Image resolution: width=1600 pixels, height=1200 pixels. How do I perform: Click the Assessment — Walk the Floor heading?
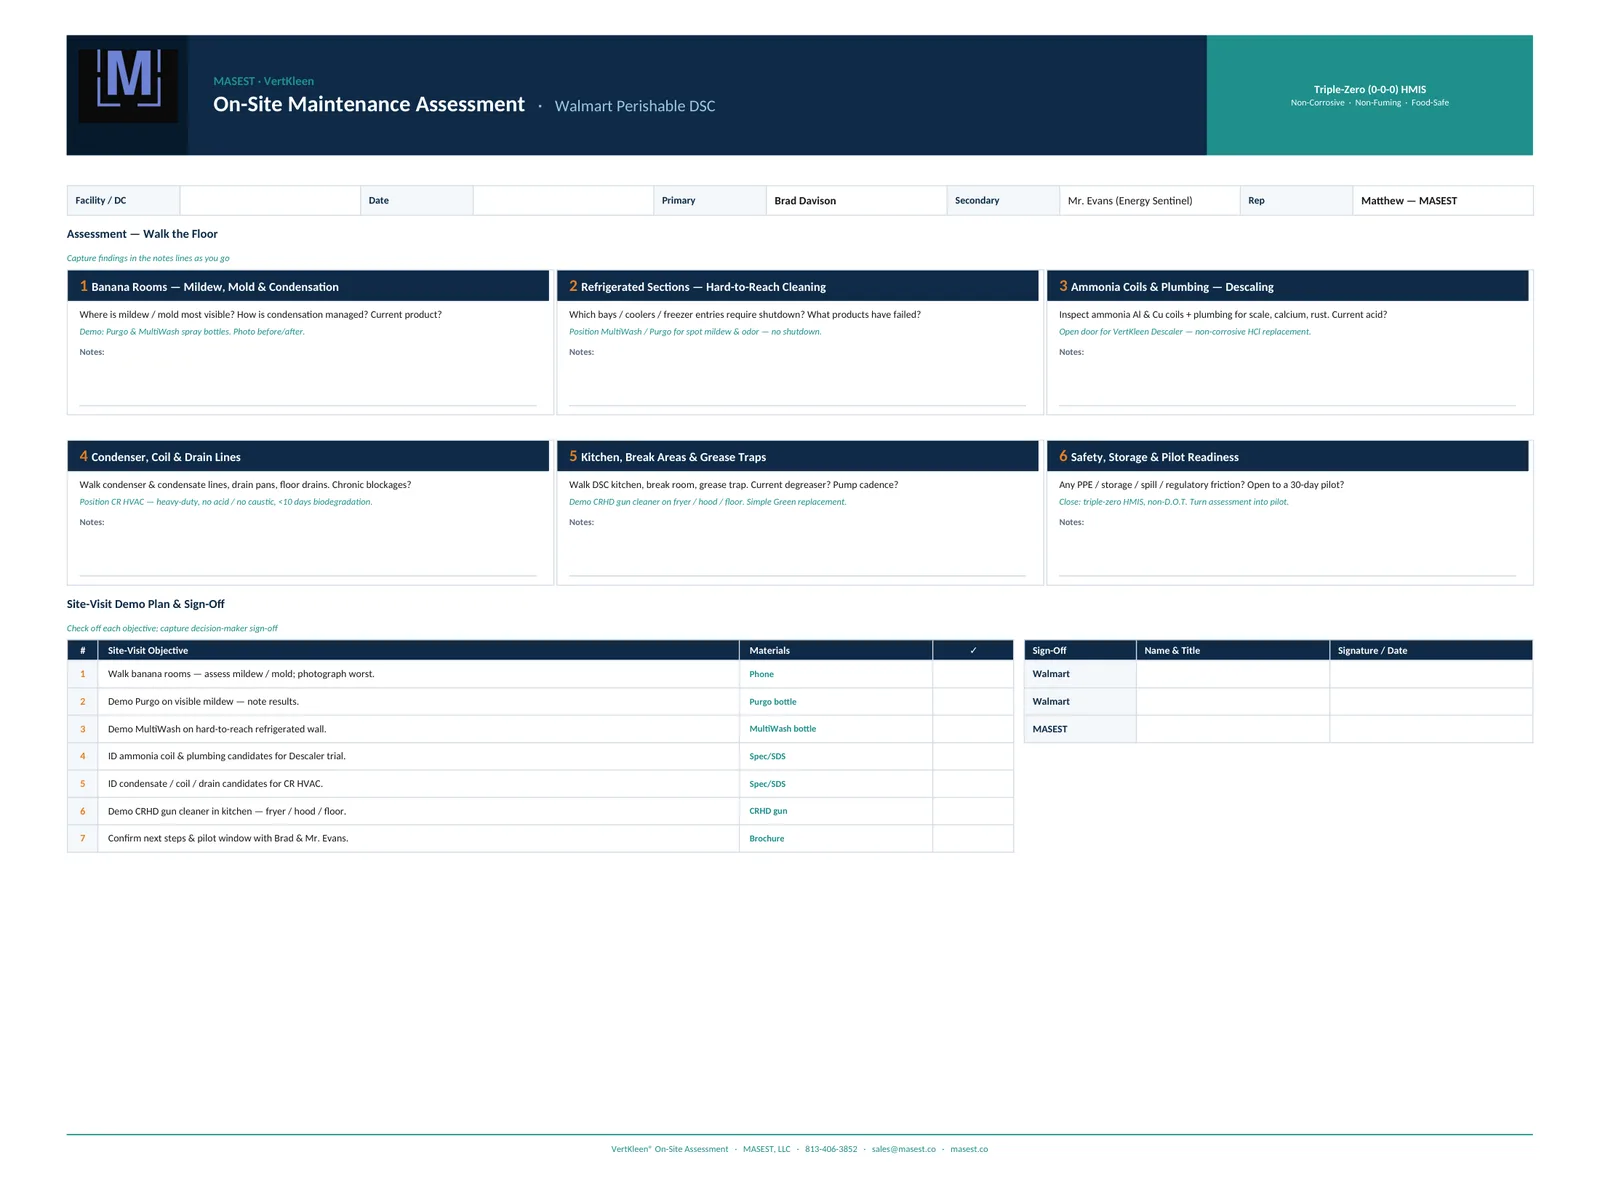(x=142, y=234)
